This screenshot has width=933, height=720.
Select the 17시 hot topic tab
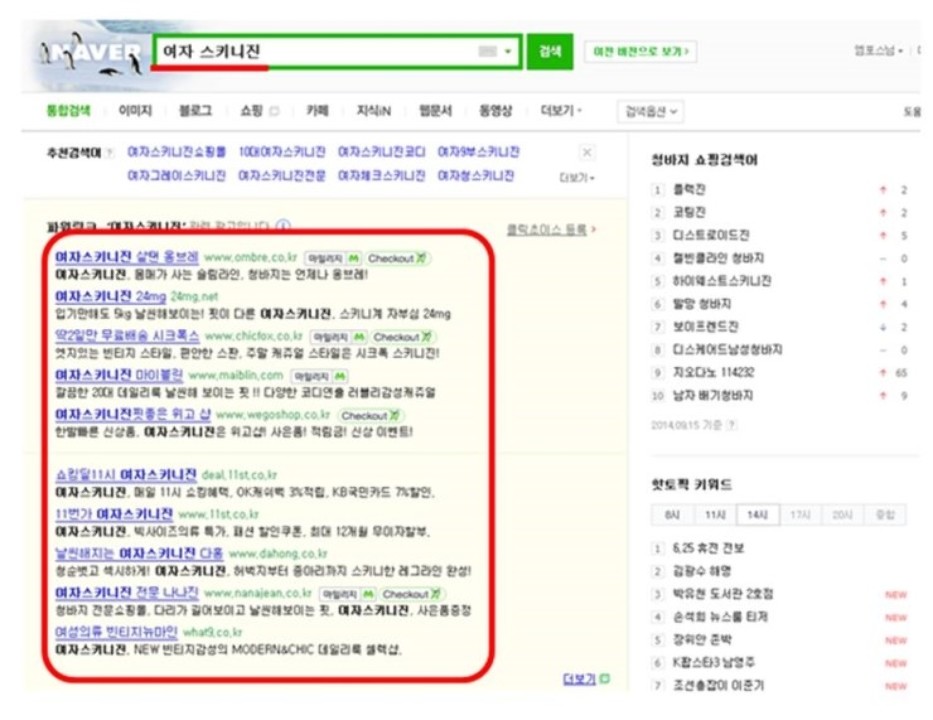(x=800, y=515)
